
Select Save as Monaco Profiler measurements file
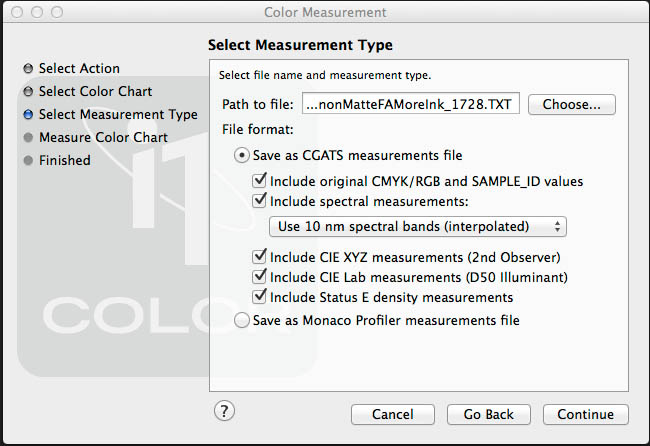click(240, 321)
